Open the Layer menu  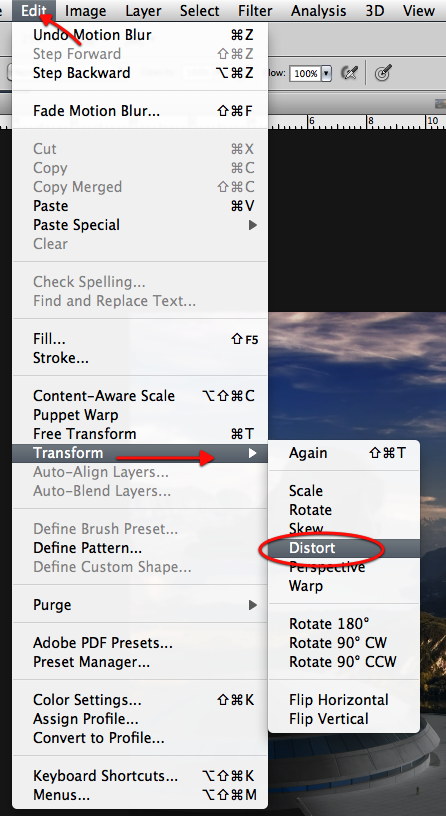click(143, 10)
